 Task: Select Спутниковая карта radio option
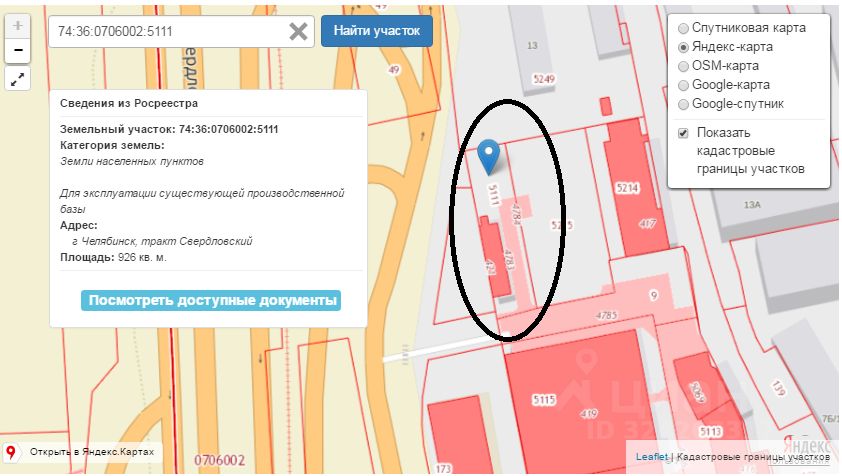pos(683,28)
